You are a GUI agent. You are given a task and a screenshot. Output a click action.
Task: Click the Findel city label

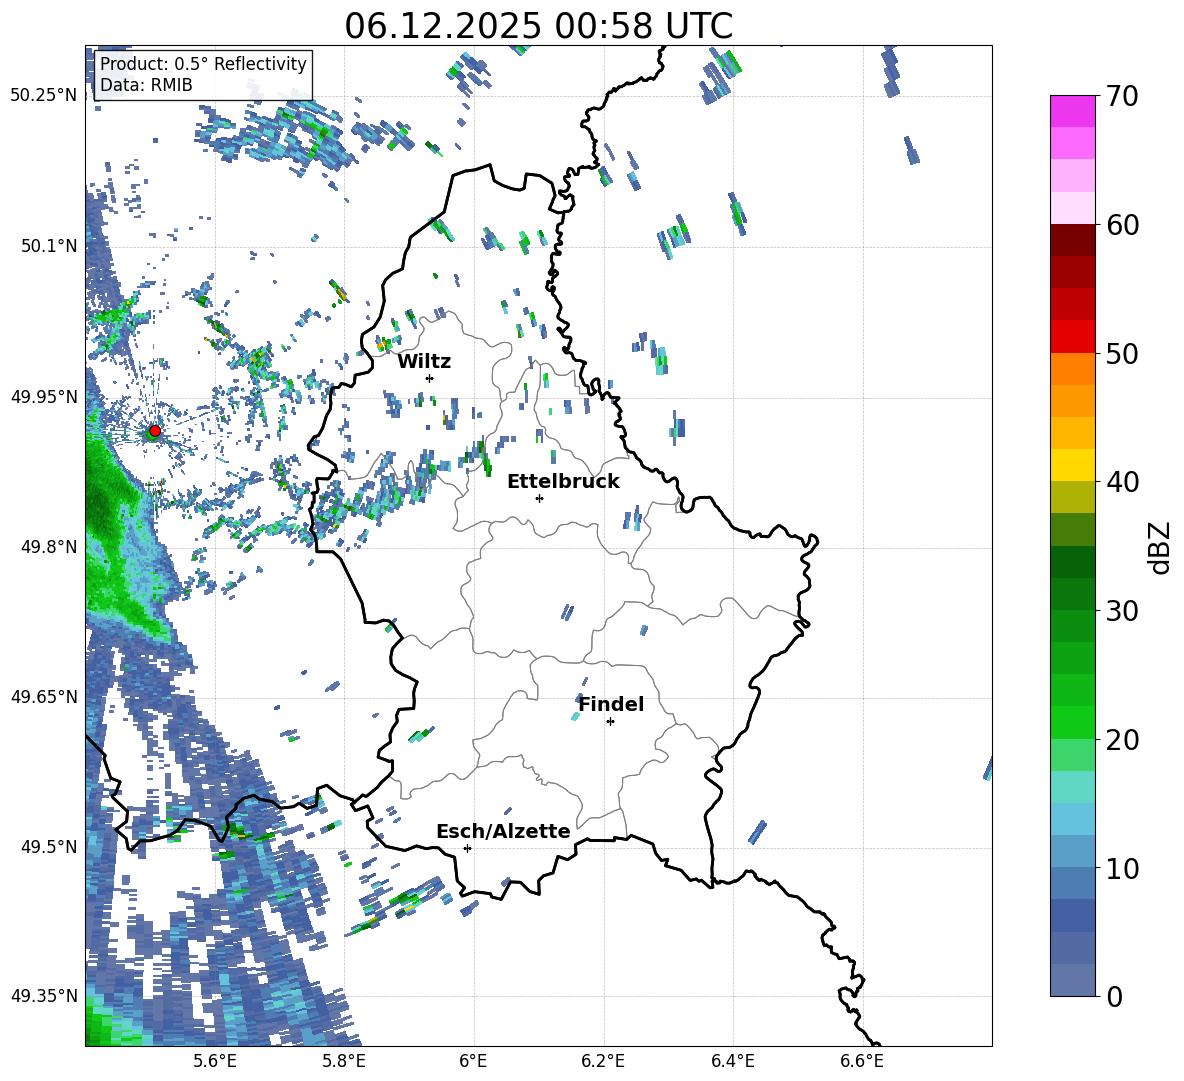pyautogui.click(x=611, y=704)
